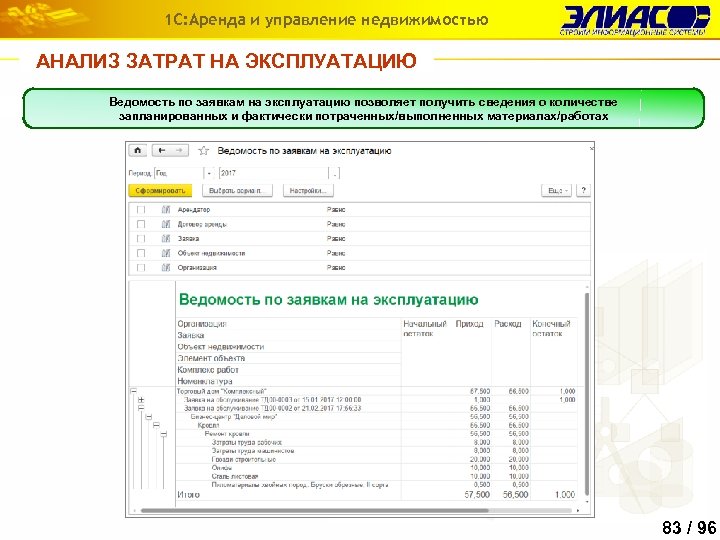Click the left arrow of horizontal scrollbar
720x540 pixels.
point(134,510)
